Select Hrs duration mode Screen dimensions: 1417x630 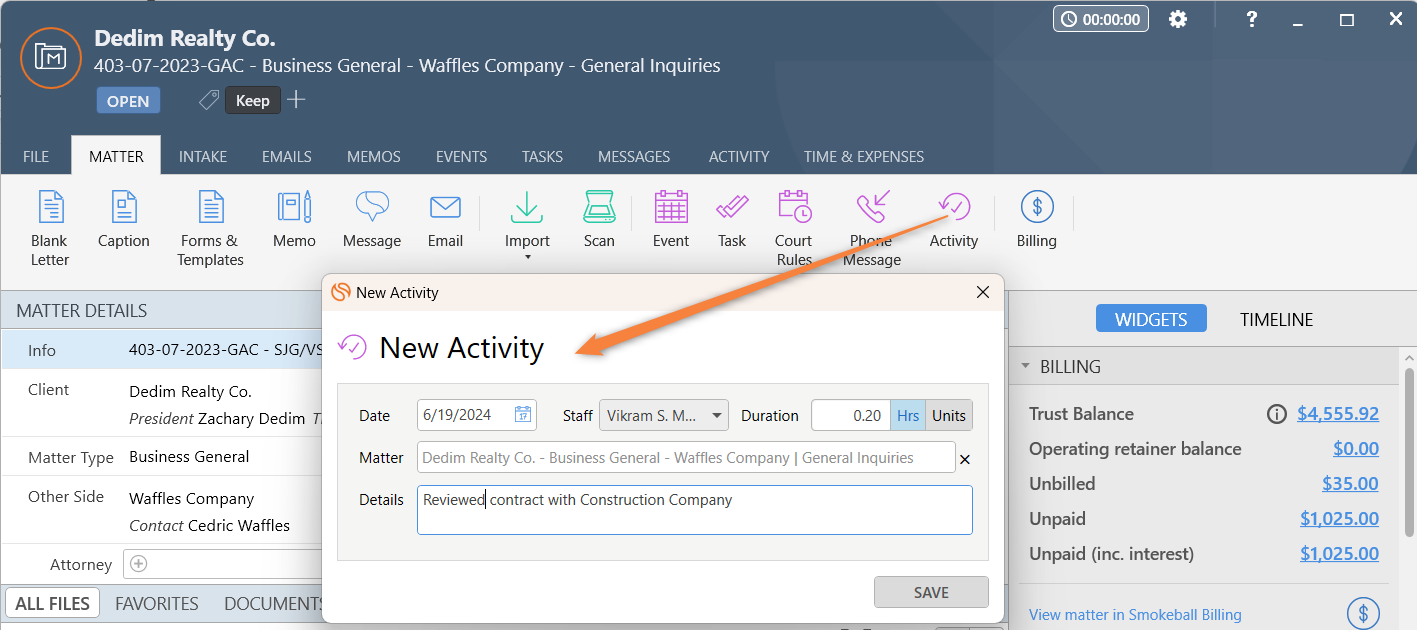coord(908,415)
